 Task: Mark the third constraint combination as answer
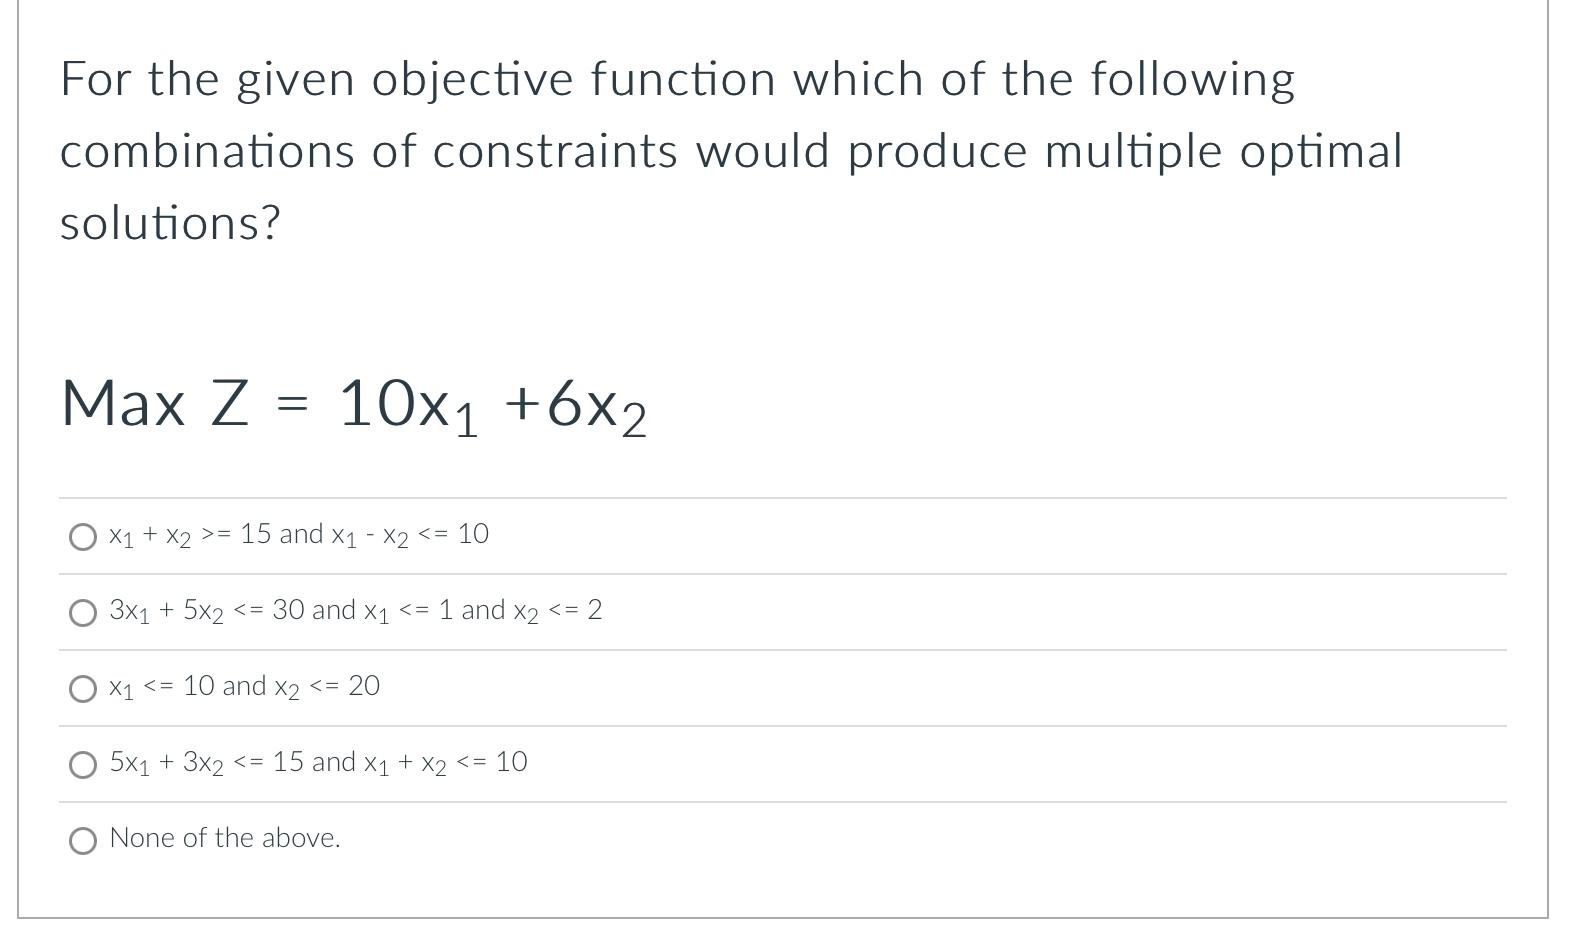(83, 689)
